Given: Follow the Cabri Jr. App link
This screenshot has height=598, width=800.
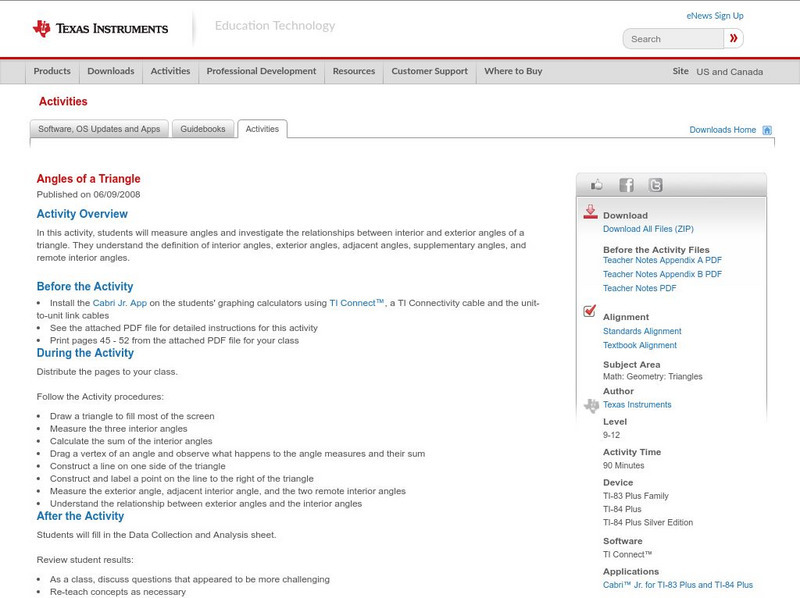Looking at the screenshot, I should pyautogui.click(x=119, y=303).
